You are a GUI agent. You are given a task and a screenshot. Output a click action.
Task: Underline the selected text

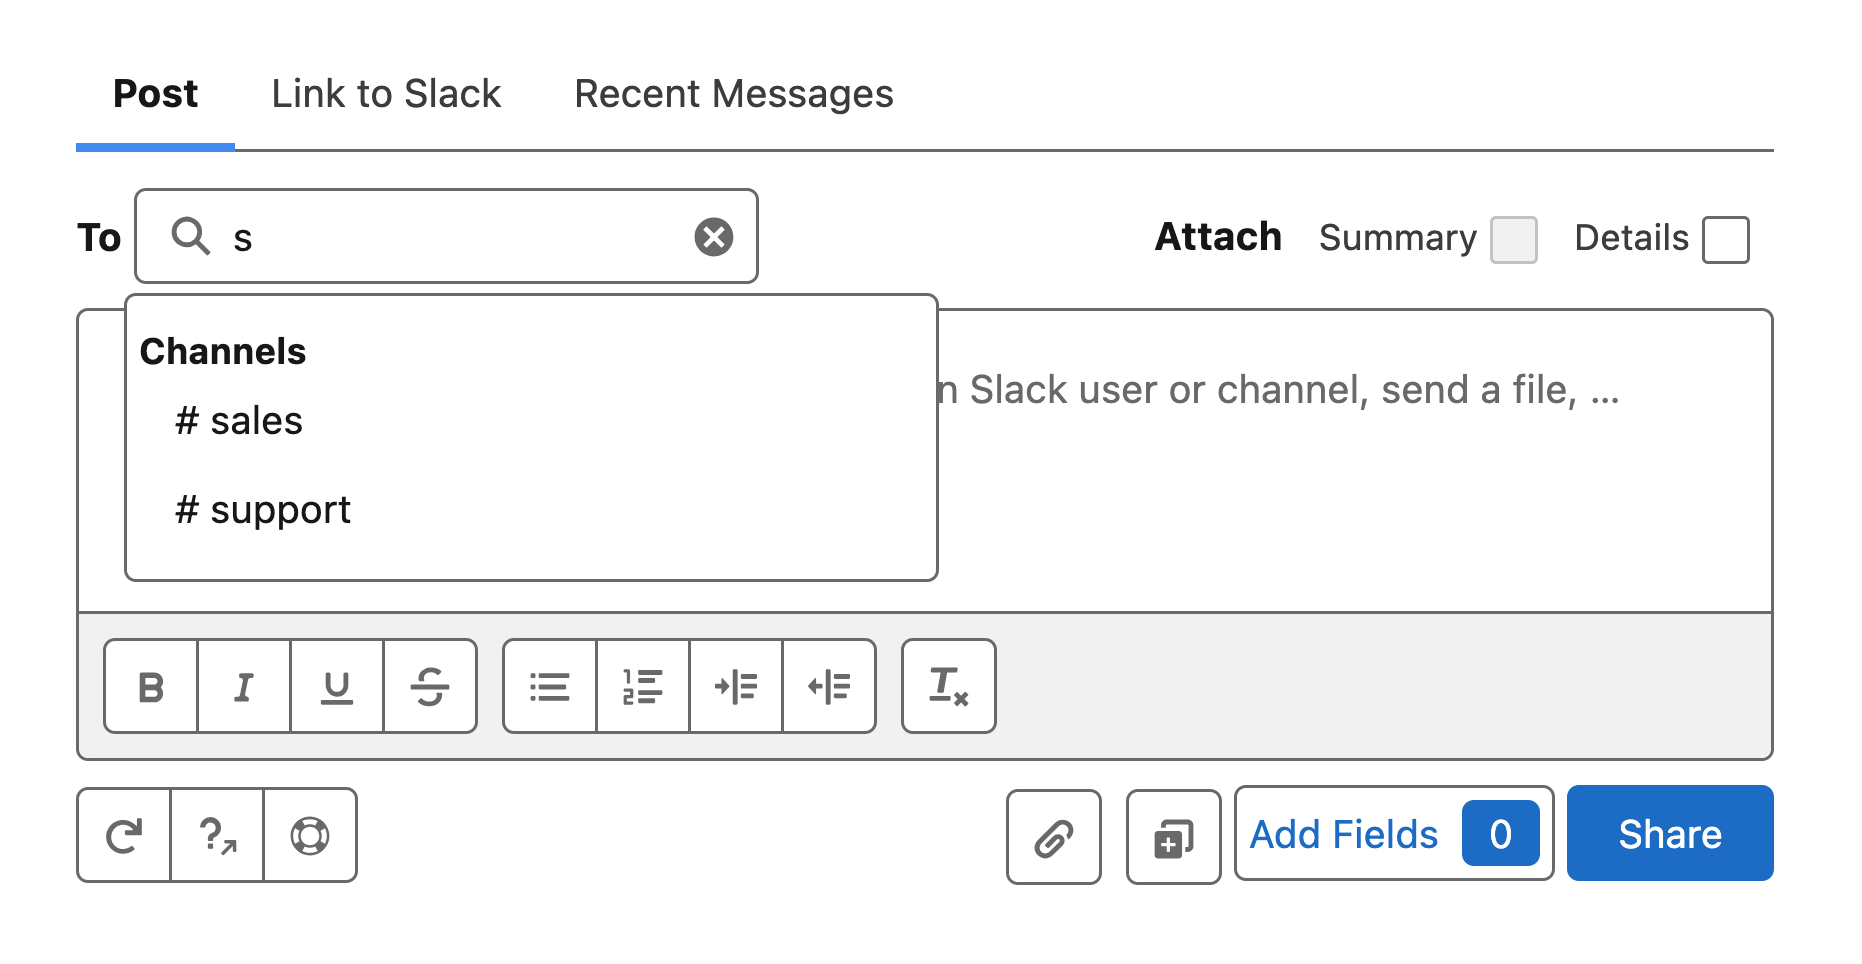tap(337, 687)
